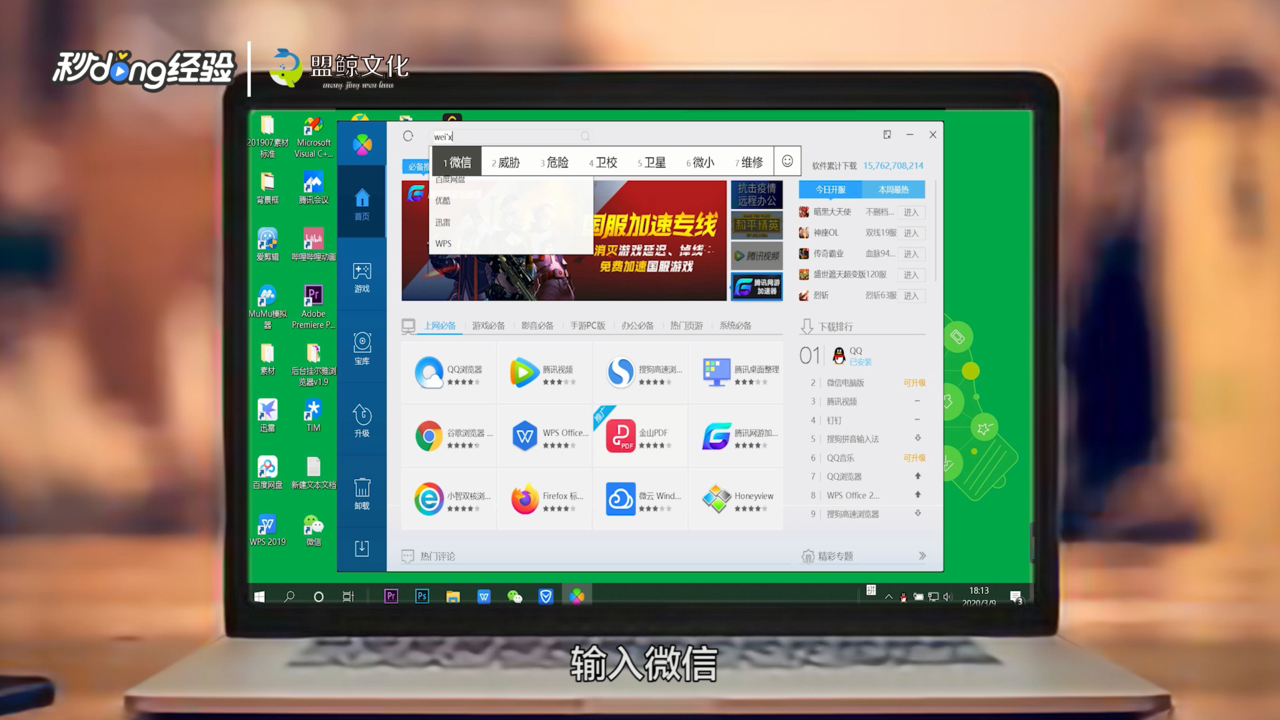Open the 抗击疫情远程办公 banner thumbnail
This screenshot has height=720, width=1280.
pyautogui.click(x=756, y=195)
